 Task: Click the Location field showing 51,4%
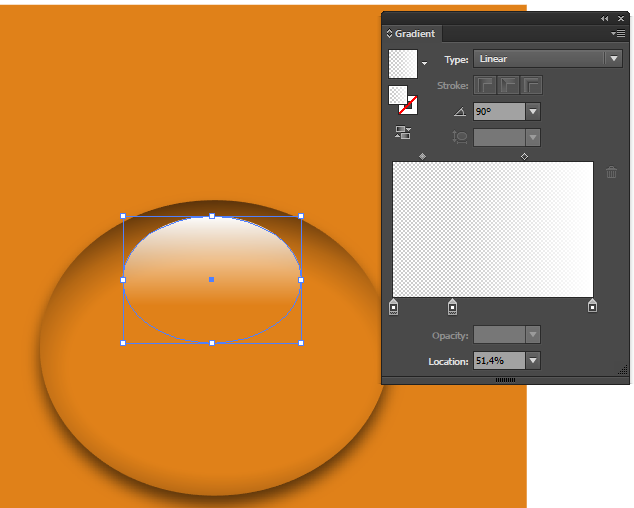pyautogui.click(x=499, y=360)
